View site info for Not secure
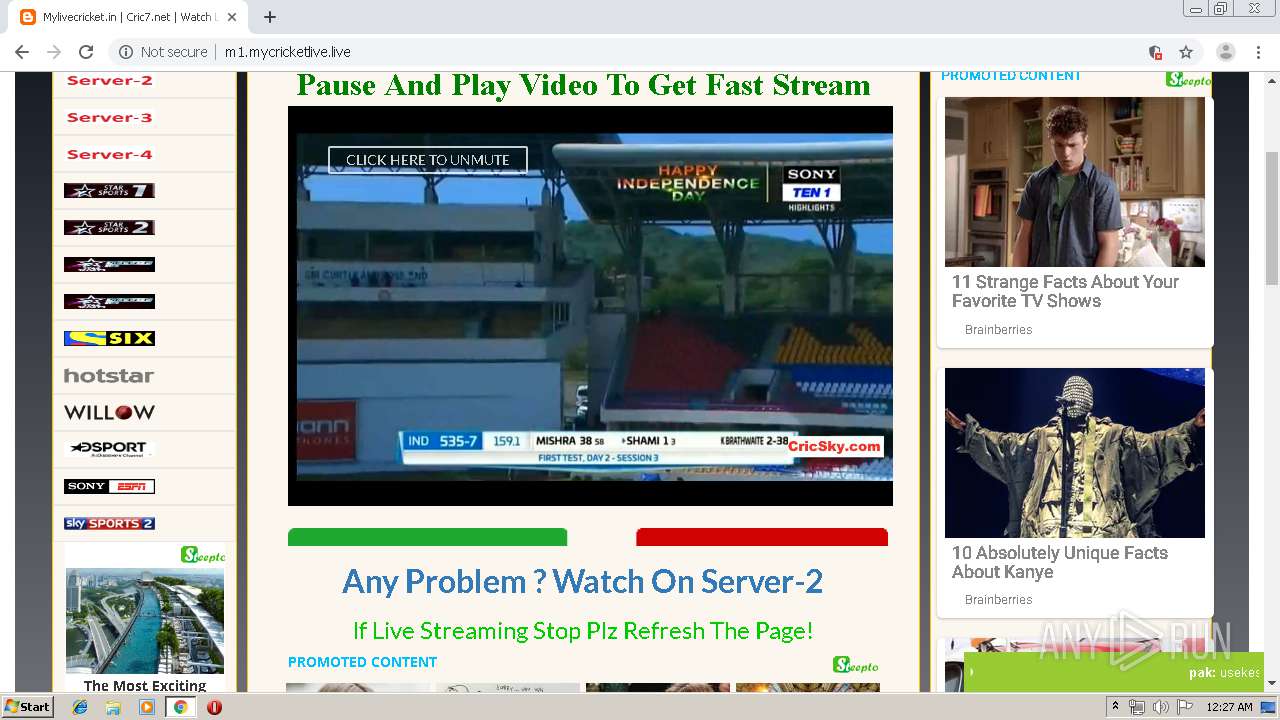Viewport: 1280px width, 720px height. 163,52
